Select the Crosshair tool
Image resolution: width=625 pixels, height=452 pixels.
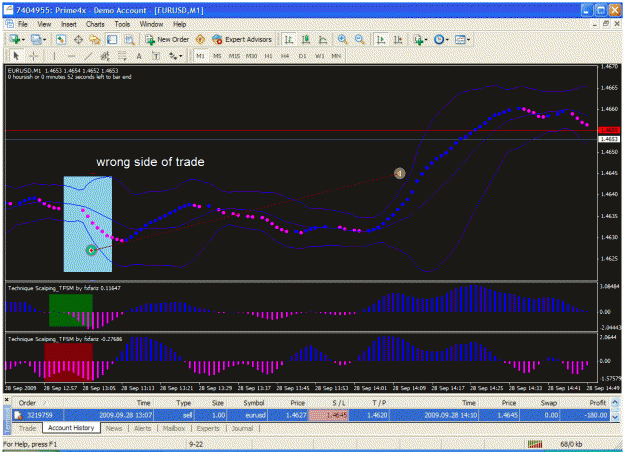pos(34,56)
